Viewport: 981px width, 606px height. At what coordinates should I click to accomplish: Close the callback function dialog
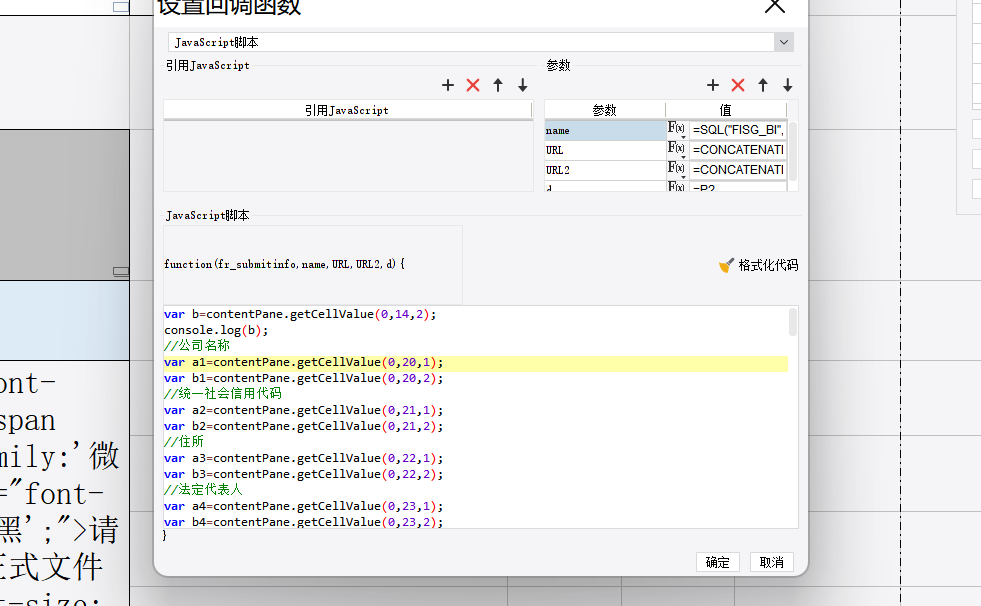(775, 6)
